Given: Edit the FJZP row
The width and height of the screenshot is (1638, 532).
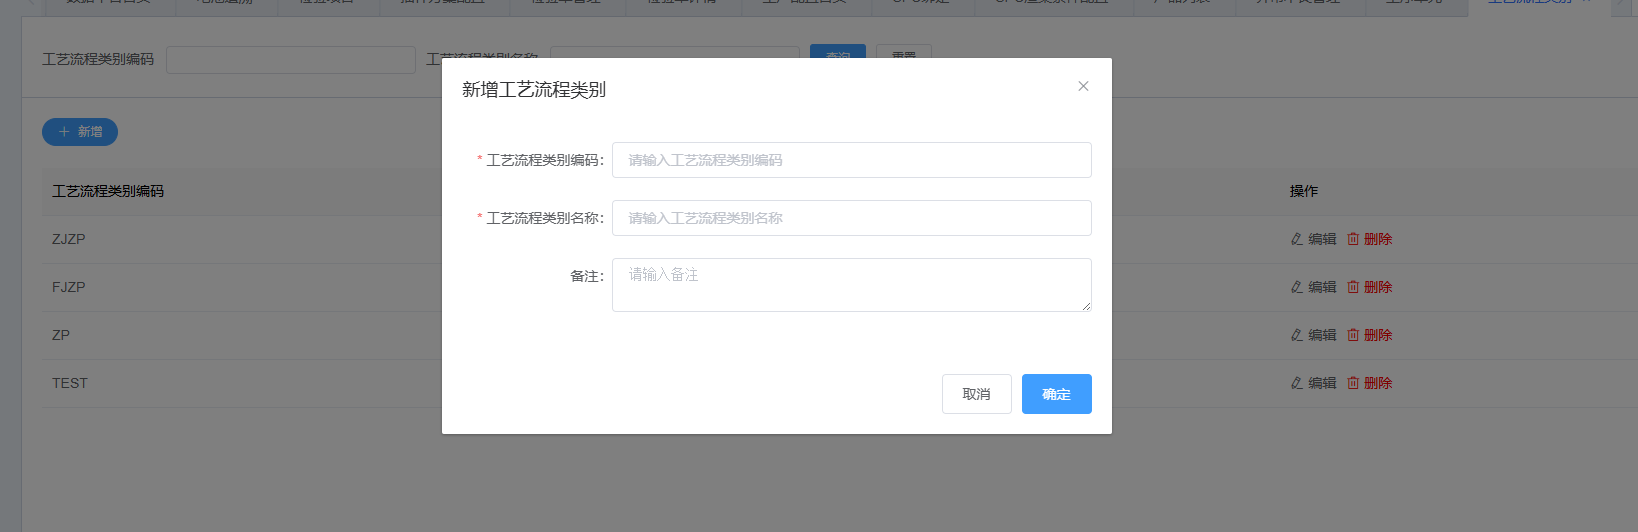Looking at the screenshot, I should pyautogui.click(x=1313, y=287).
